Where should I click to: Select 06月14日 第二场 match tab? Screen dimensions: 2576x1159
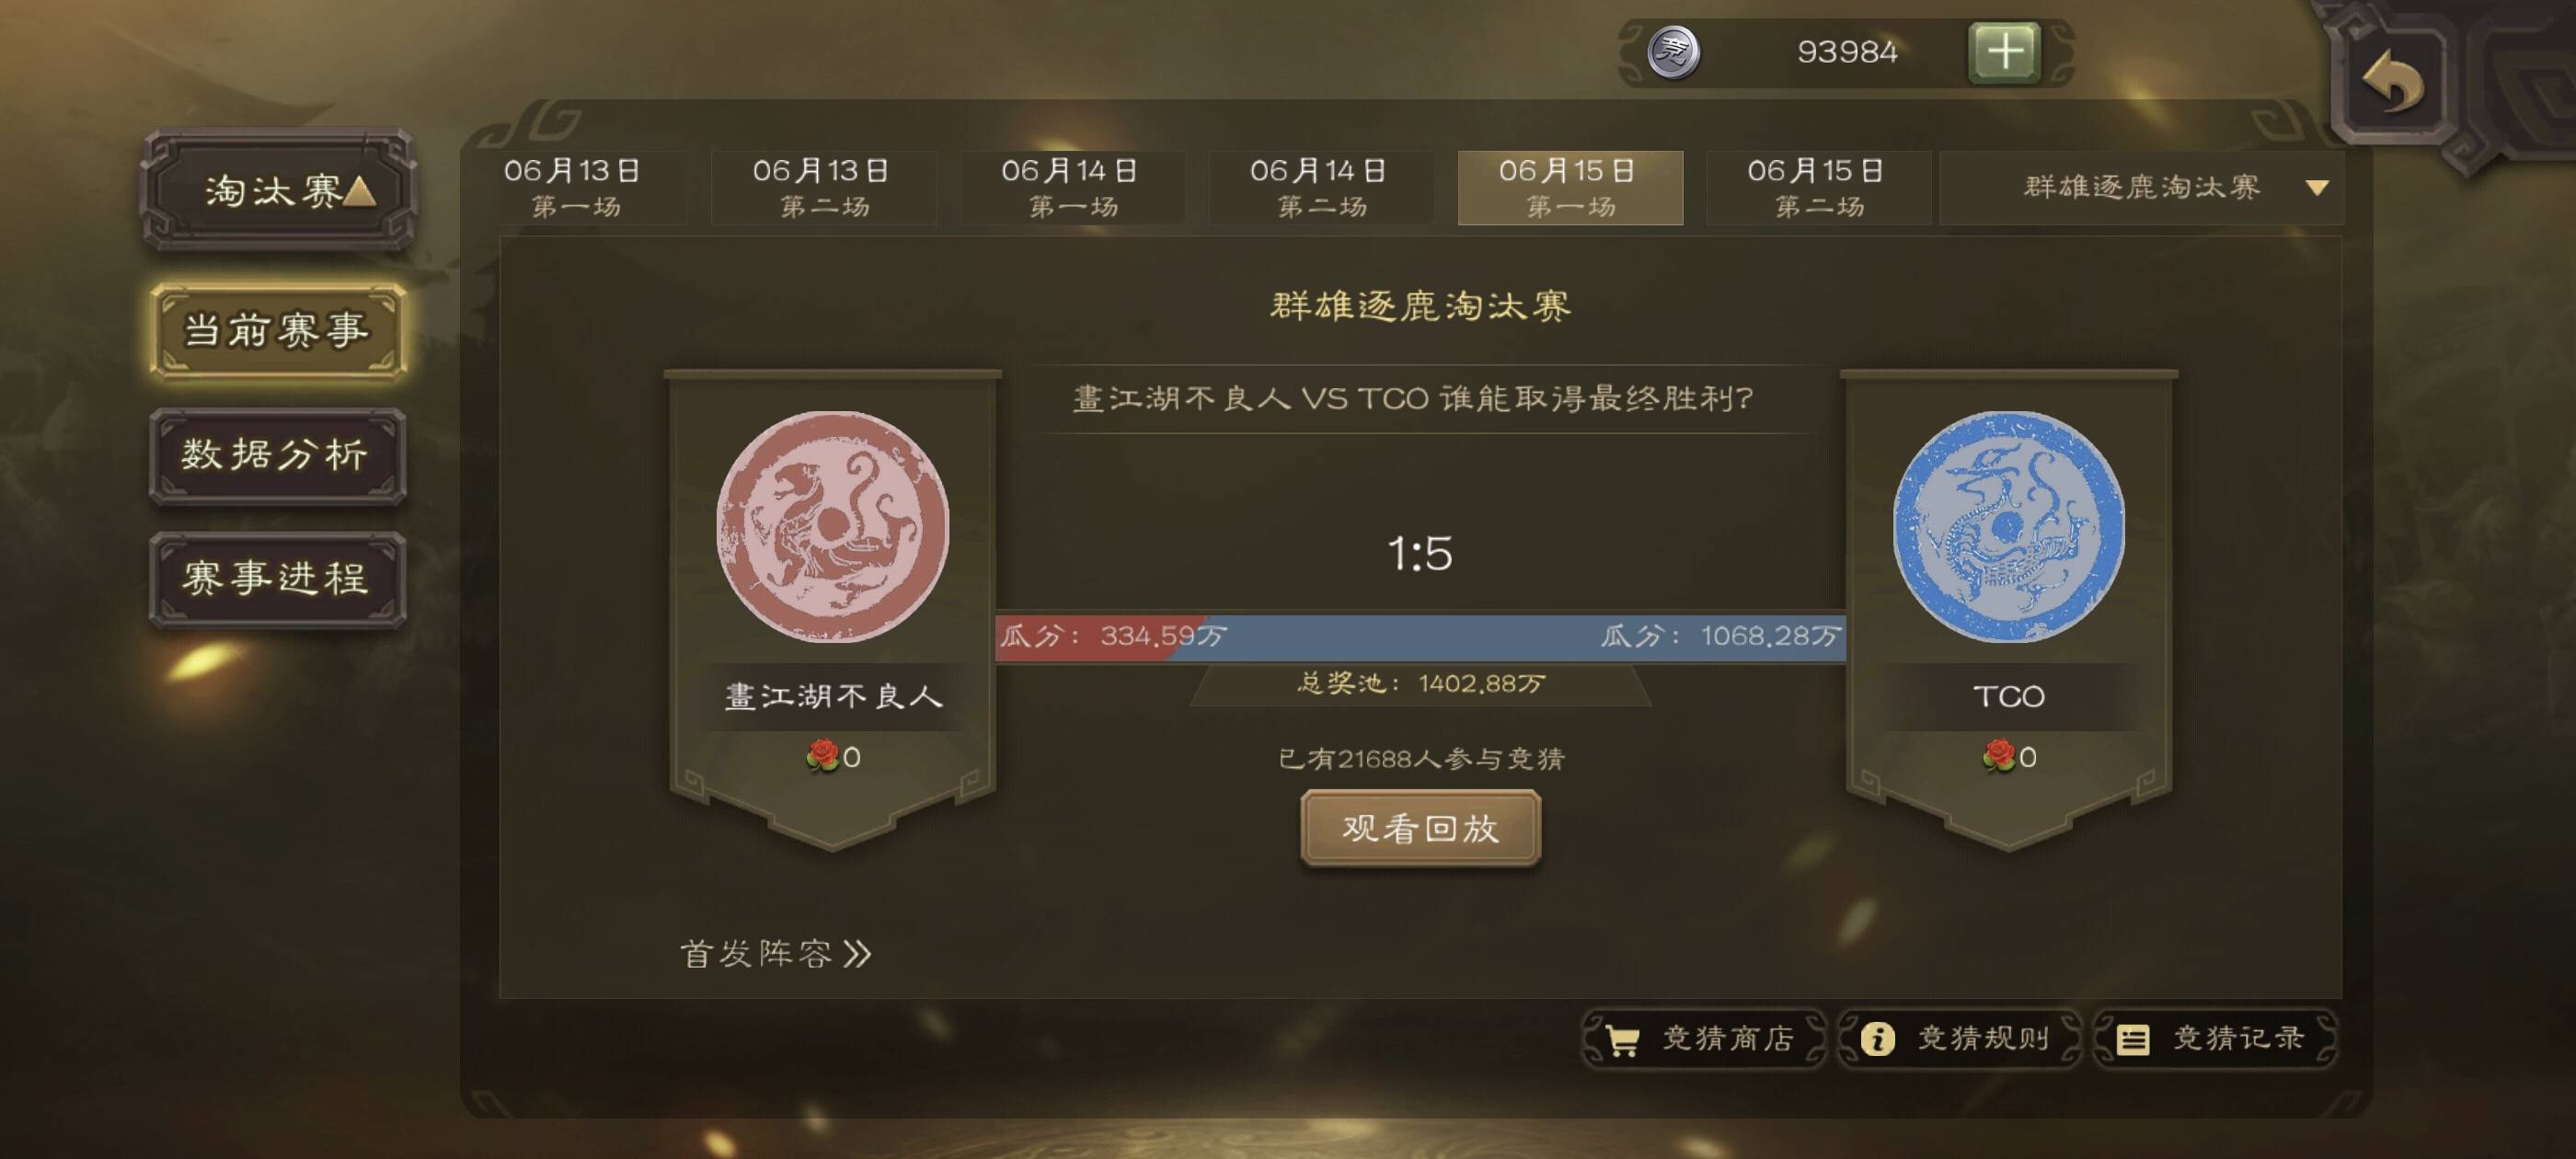point(1320,188)
